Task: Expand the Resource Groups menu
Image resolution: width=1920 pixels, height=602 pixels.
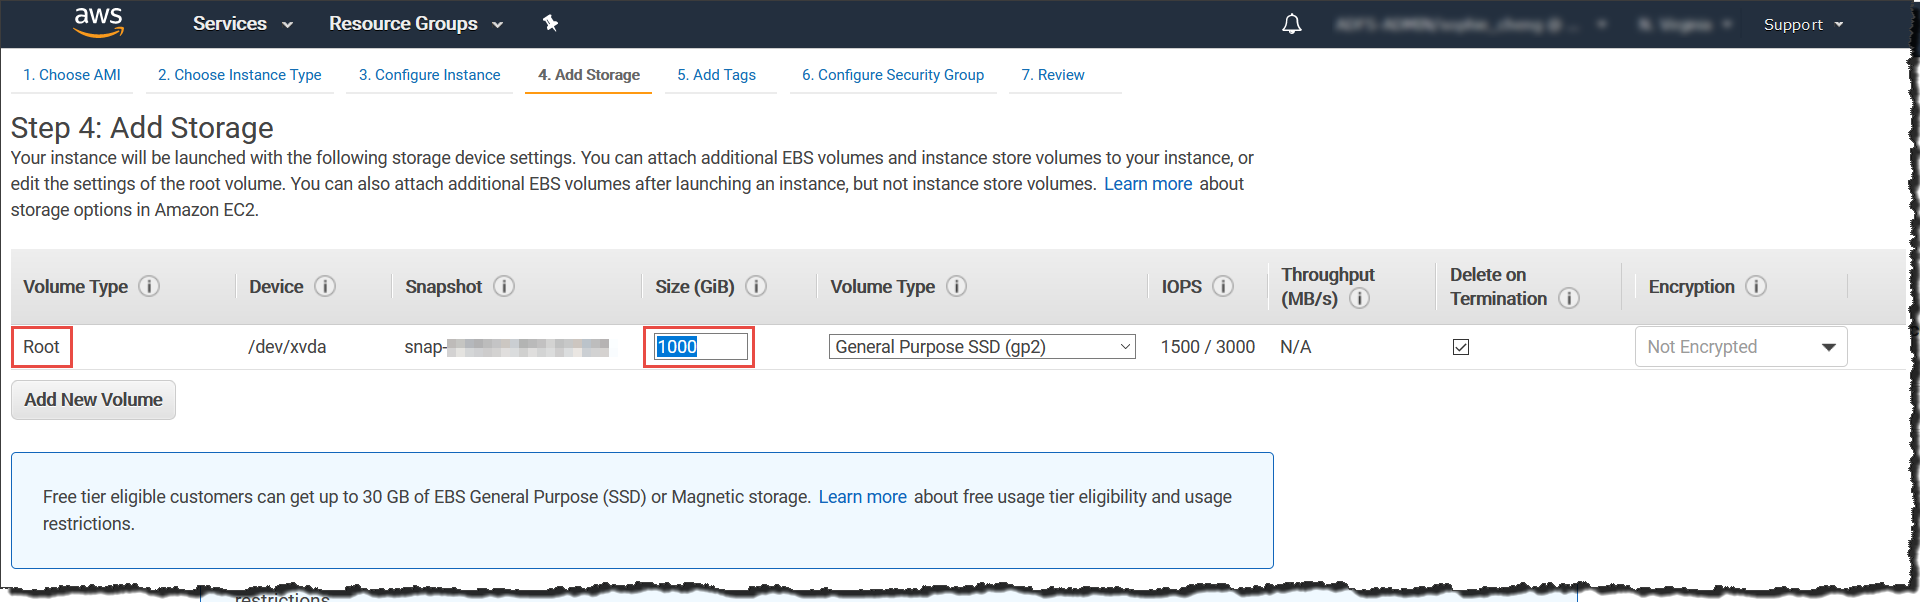Action: point(415,24)
